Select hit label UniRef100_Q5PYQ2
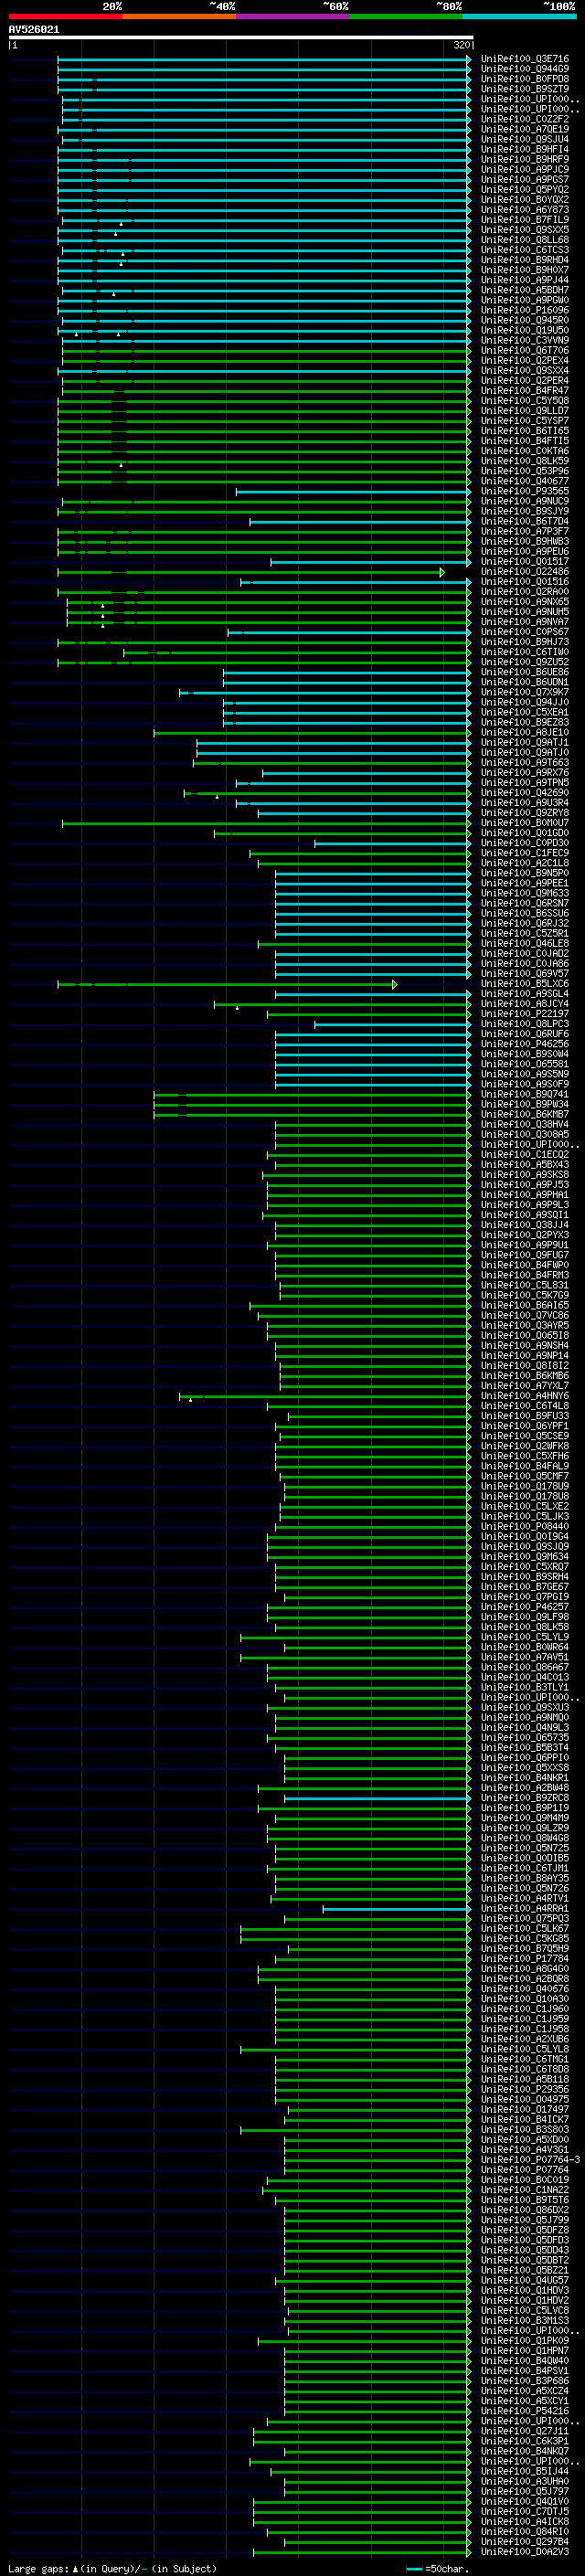Image resolution: width=585 pixels, height=2576 pixels. pyautogui.click(x=525, y=189)
